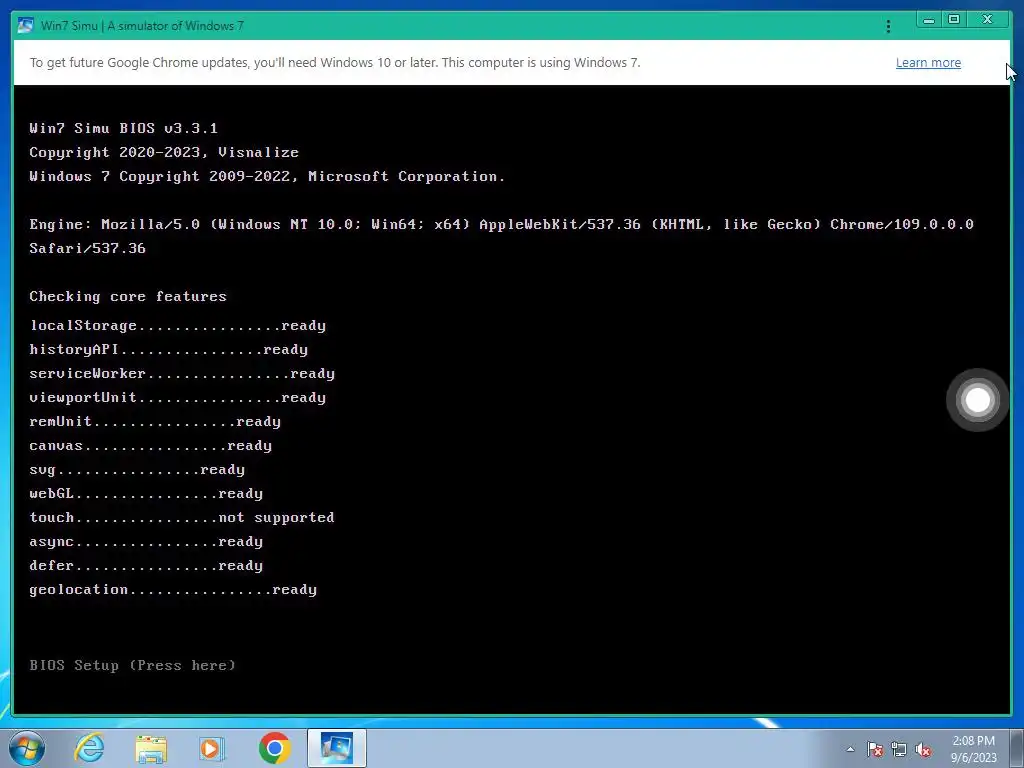
Task: Select the serviceWorker ready line
Action: point(182,374)
